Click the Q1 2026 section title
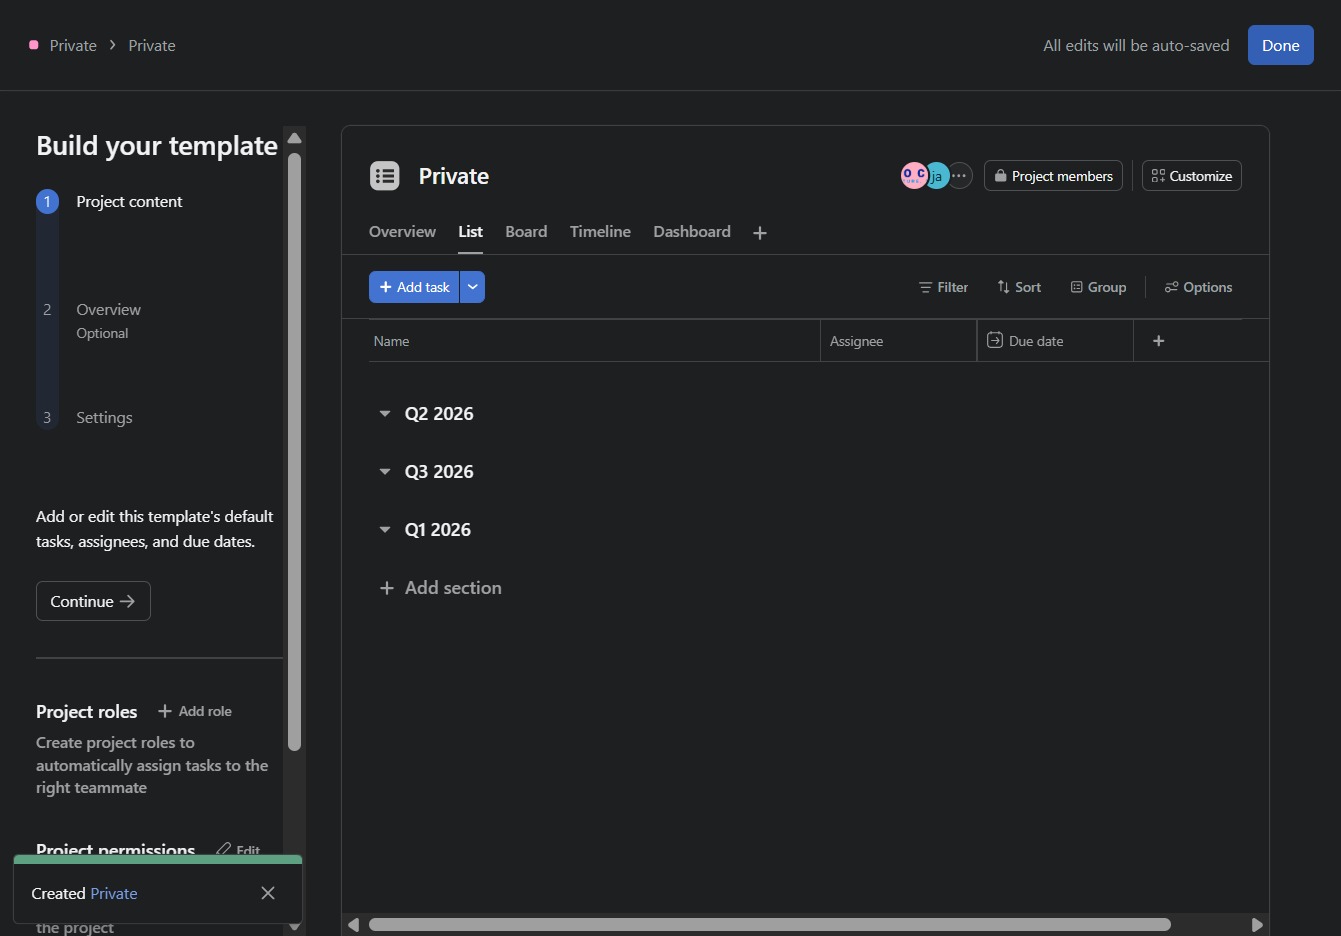 click(x=437, y=530)
